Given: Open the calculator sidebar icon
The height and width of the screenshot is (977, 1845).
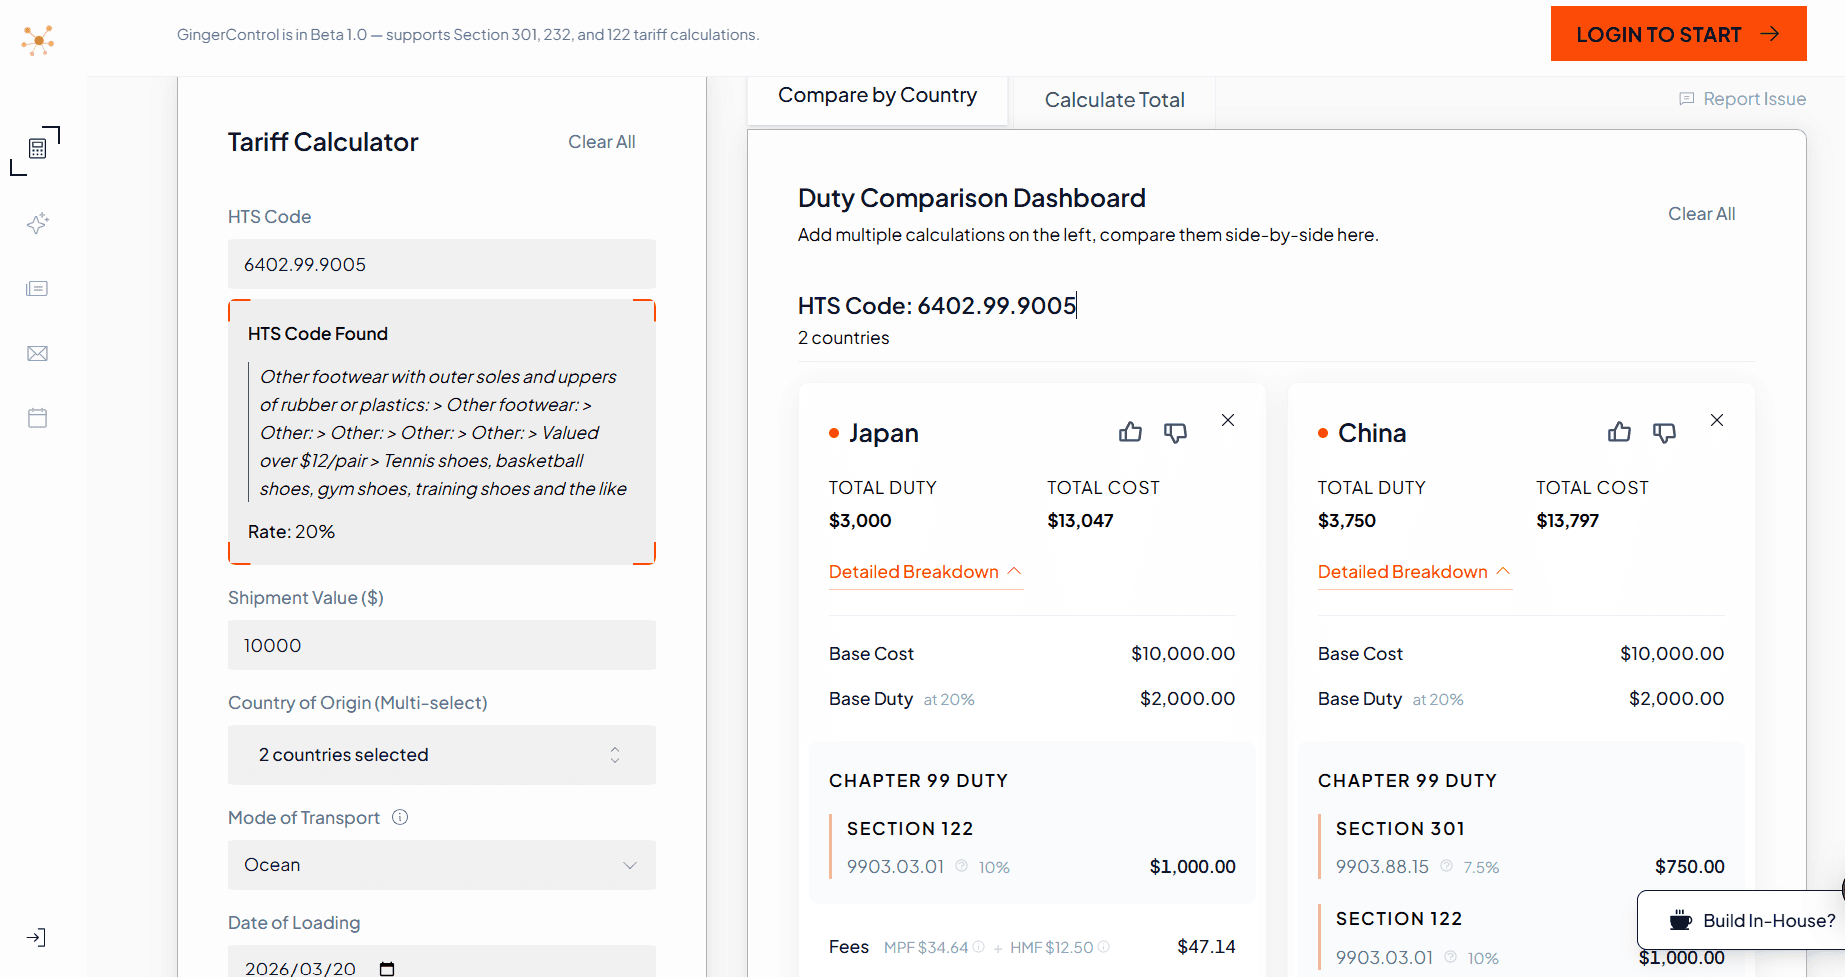Looking at the screenshot, I should pos(38,149).
